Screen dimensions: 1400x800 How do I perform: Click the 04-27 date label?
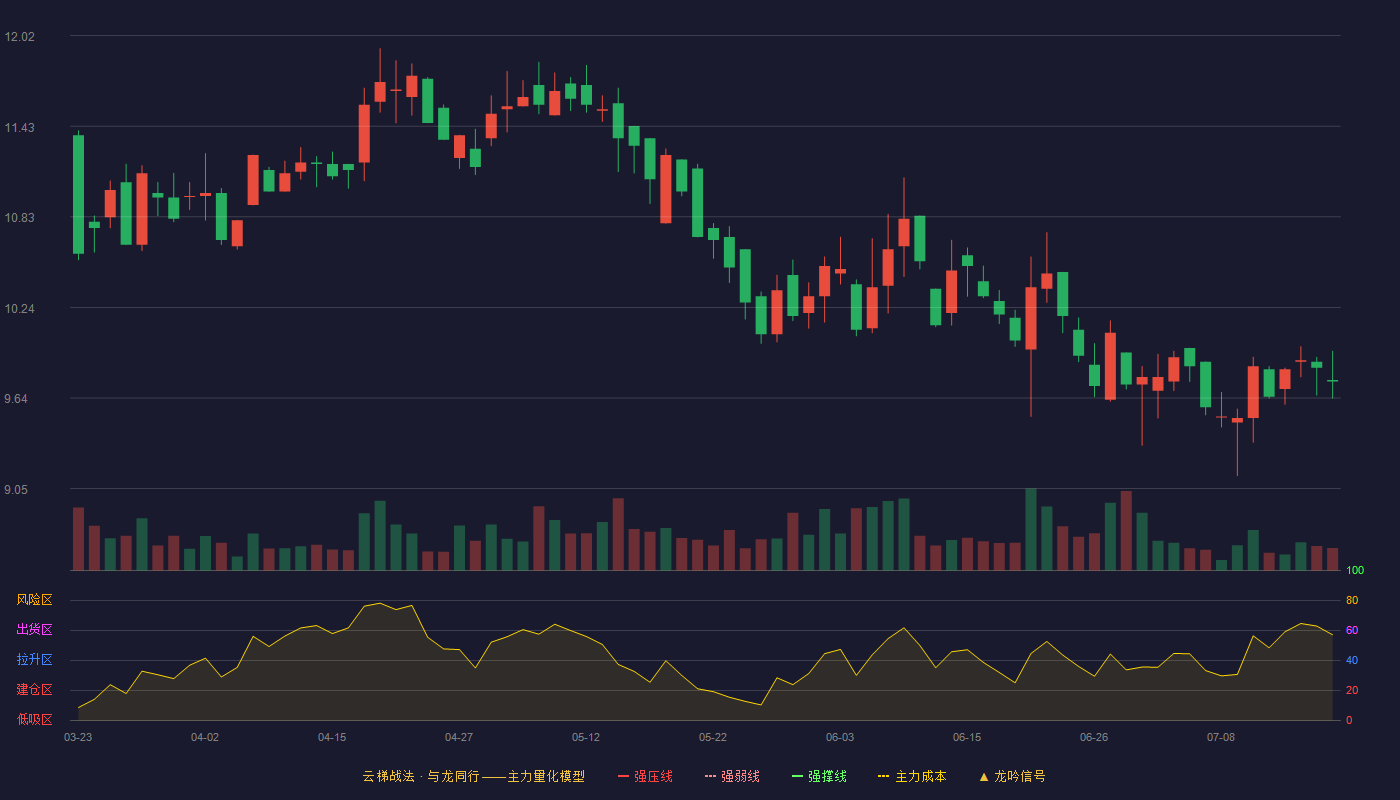tap(459, 737)
